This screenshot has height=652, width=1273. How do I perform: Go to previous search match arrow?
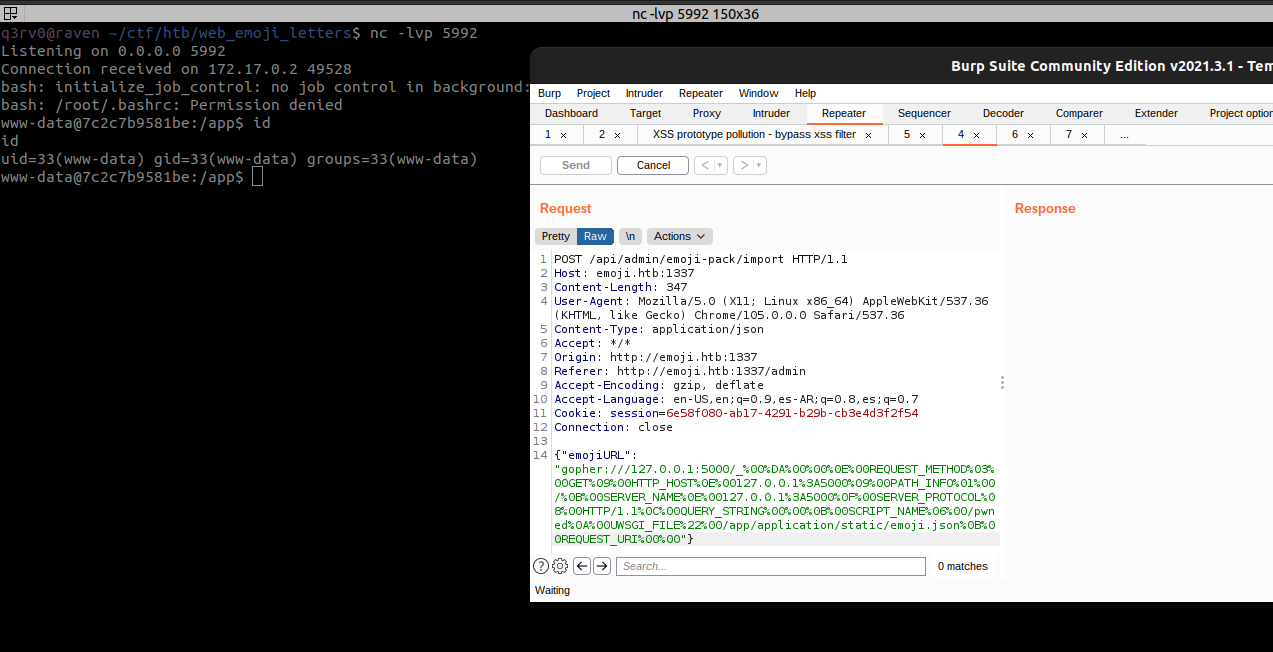581,566
